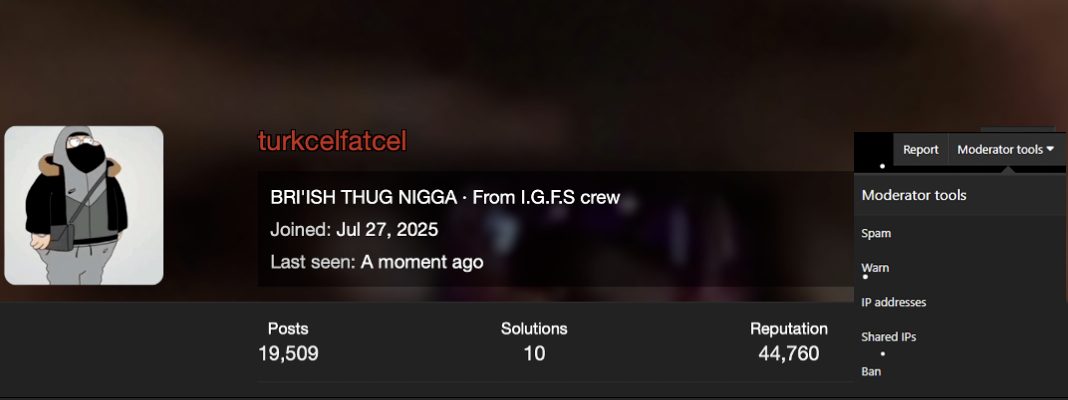
Task: Collapse the Moderator tools dropdown button
Action: (x=1005, y=150)
